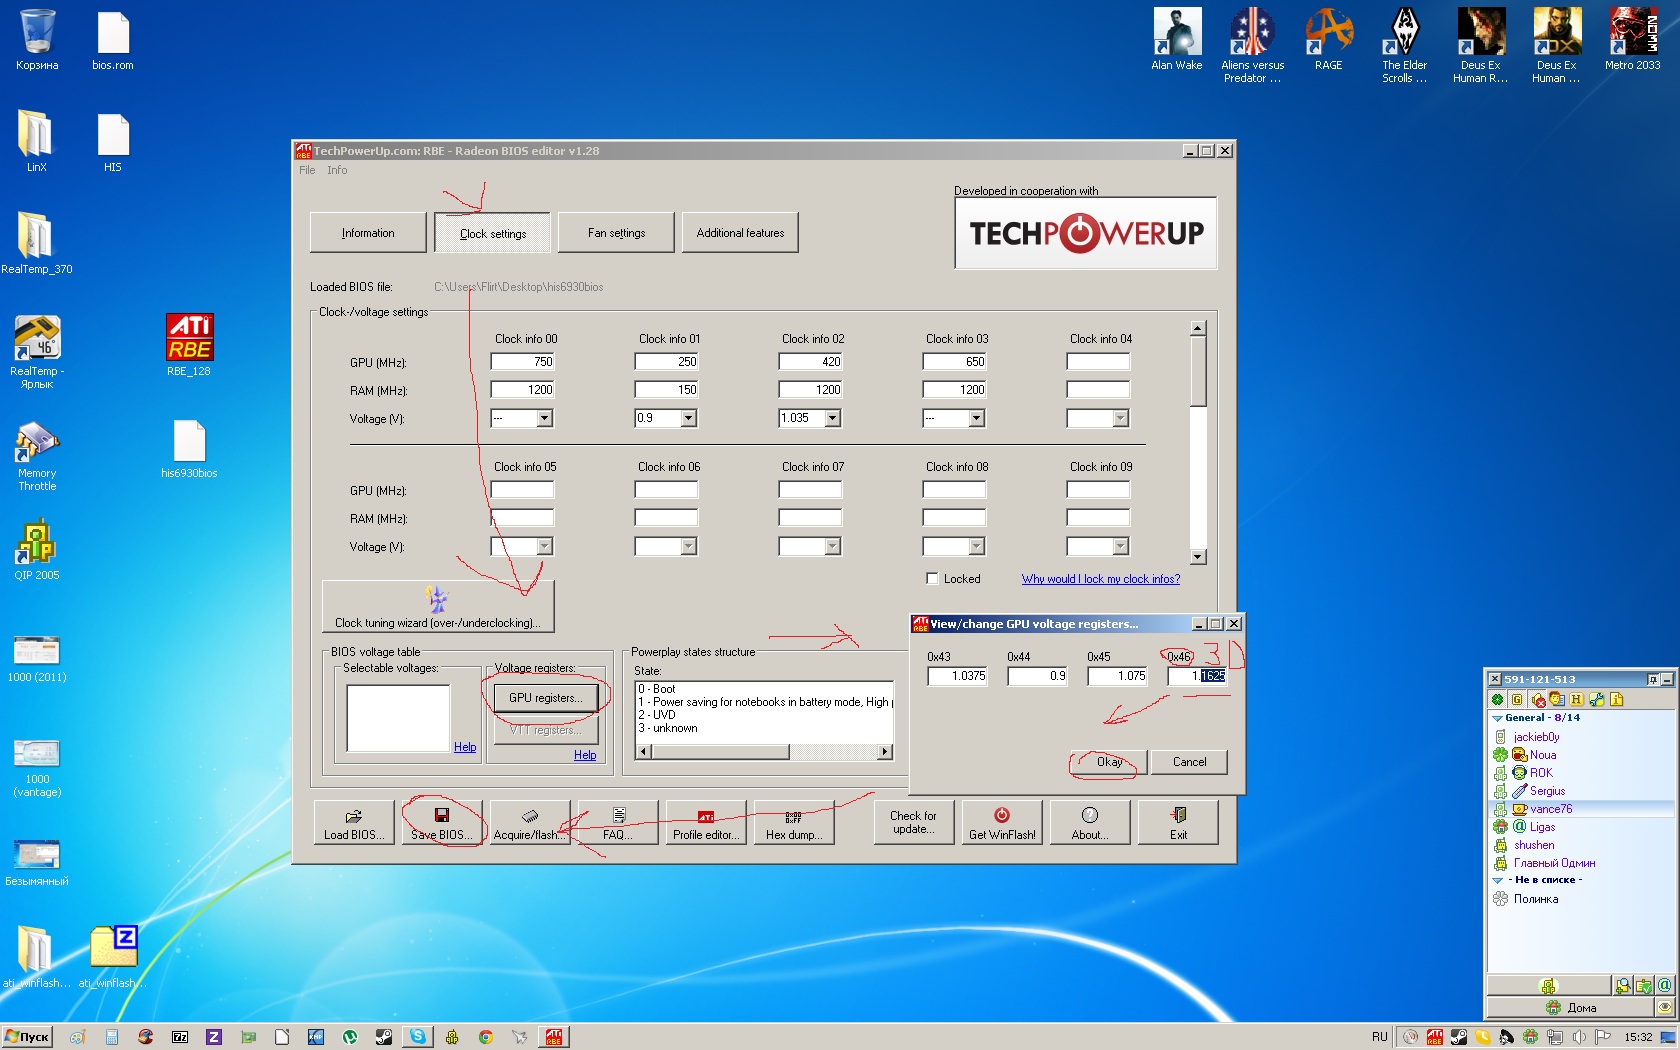The width and height of the screenshot is (1680, 1050).
Task: Click Clock info 00 GPU MHz field
Action: [522, 362]
